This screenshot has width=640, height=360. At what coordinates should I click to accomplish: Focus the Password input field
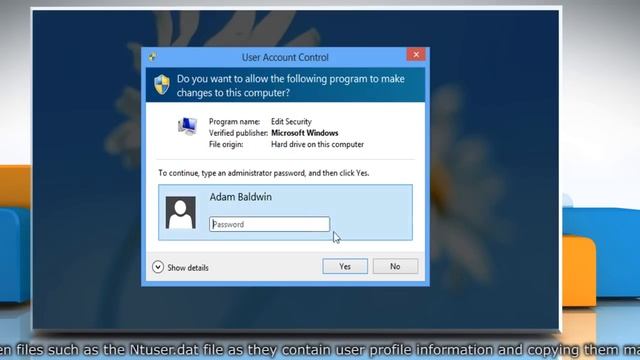(x=269, y=224)
